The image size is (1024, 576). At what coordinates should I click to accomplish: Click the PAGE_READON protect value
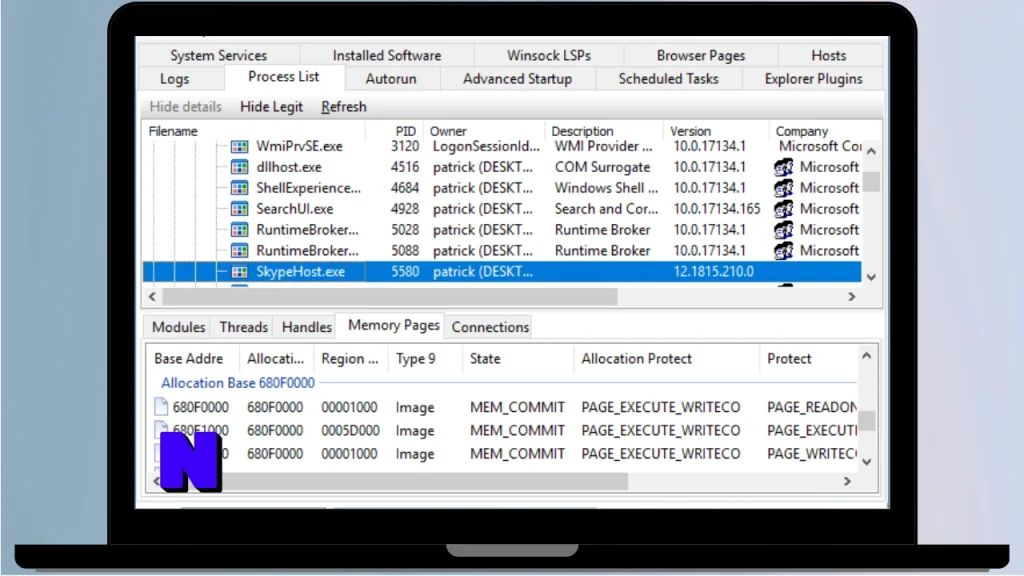click(812, 407)
